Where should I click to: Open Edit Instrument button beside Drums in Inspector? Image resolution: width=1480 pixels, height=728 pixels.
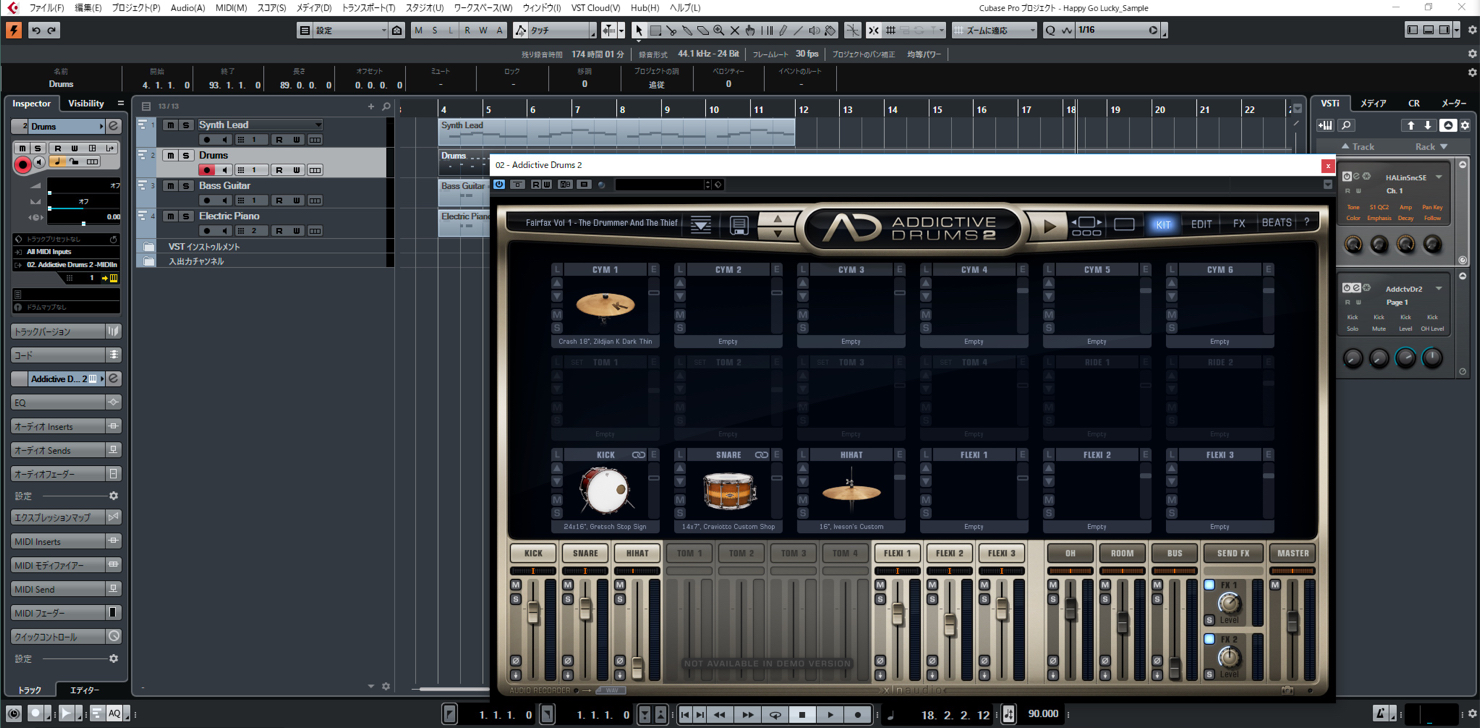point(114,127)
